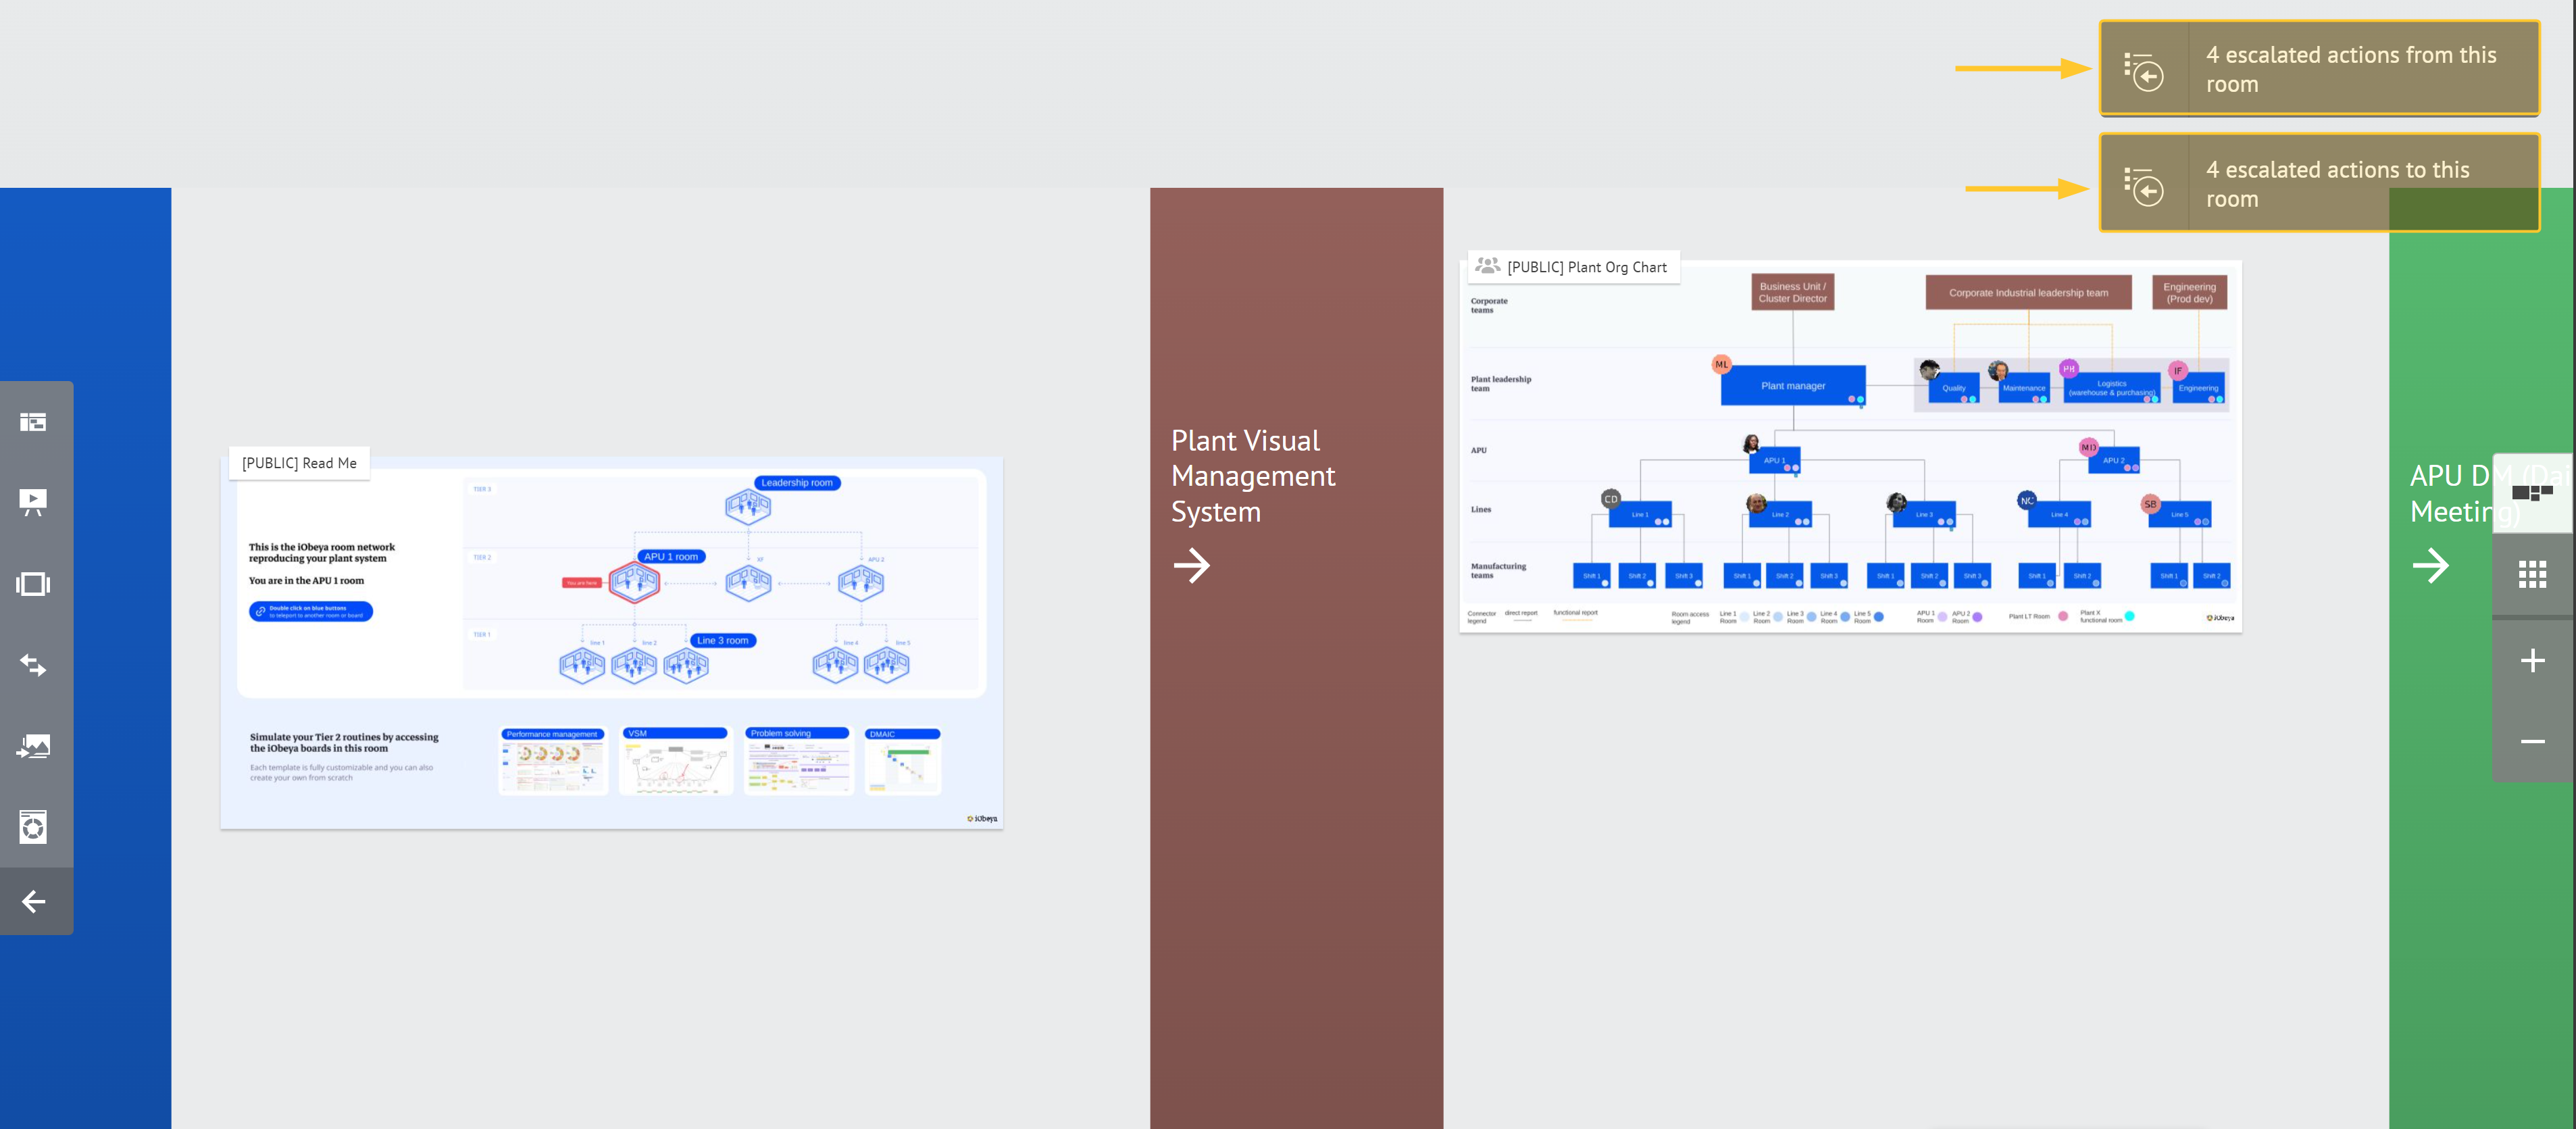Click the escalated actions to this room button
This screenshot has width=2576, height=1129.
(2318, 182)
